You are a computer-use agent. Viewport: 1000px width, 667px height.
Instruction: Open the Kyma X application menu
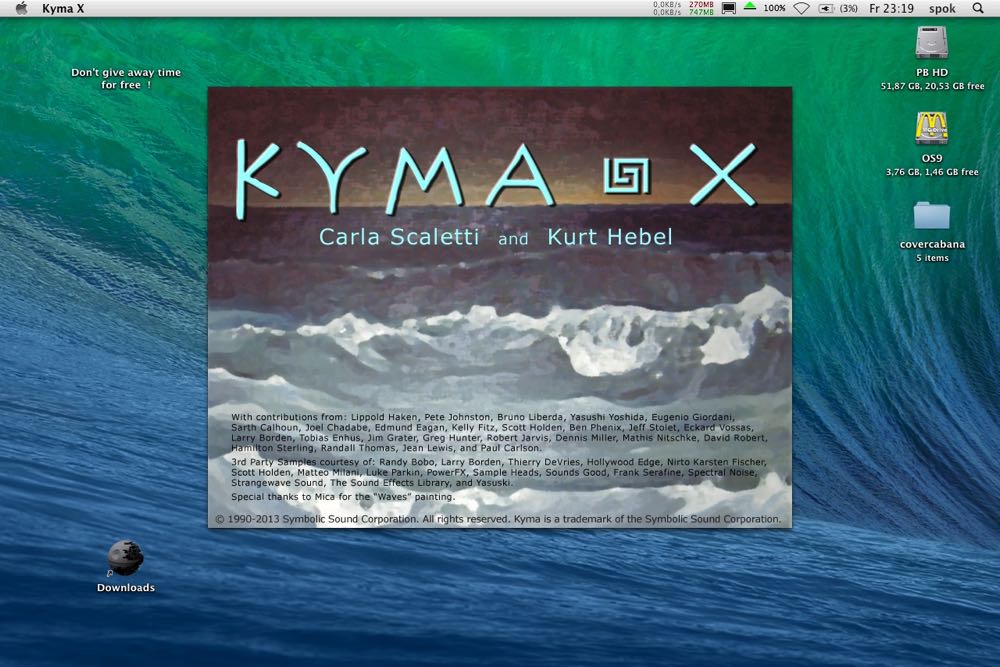coord(62,8)
